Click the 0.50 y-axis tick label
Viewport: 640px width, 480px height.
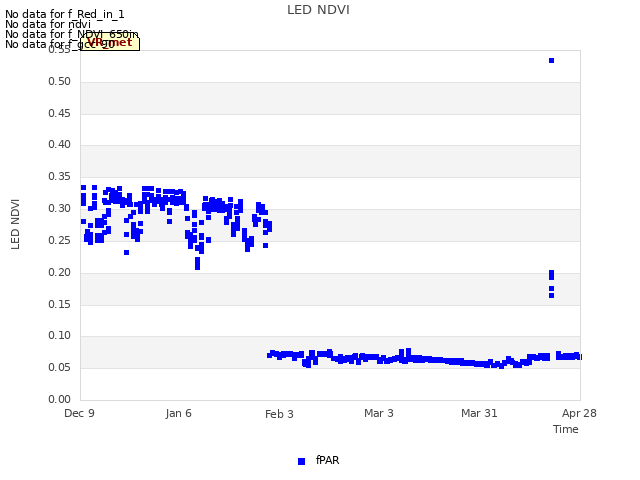point(60,81)
